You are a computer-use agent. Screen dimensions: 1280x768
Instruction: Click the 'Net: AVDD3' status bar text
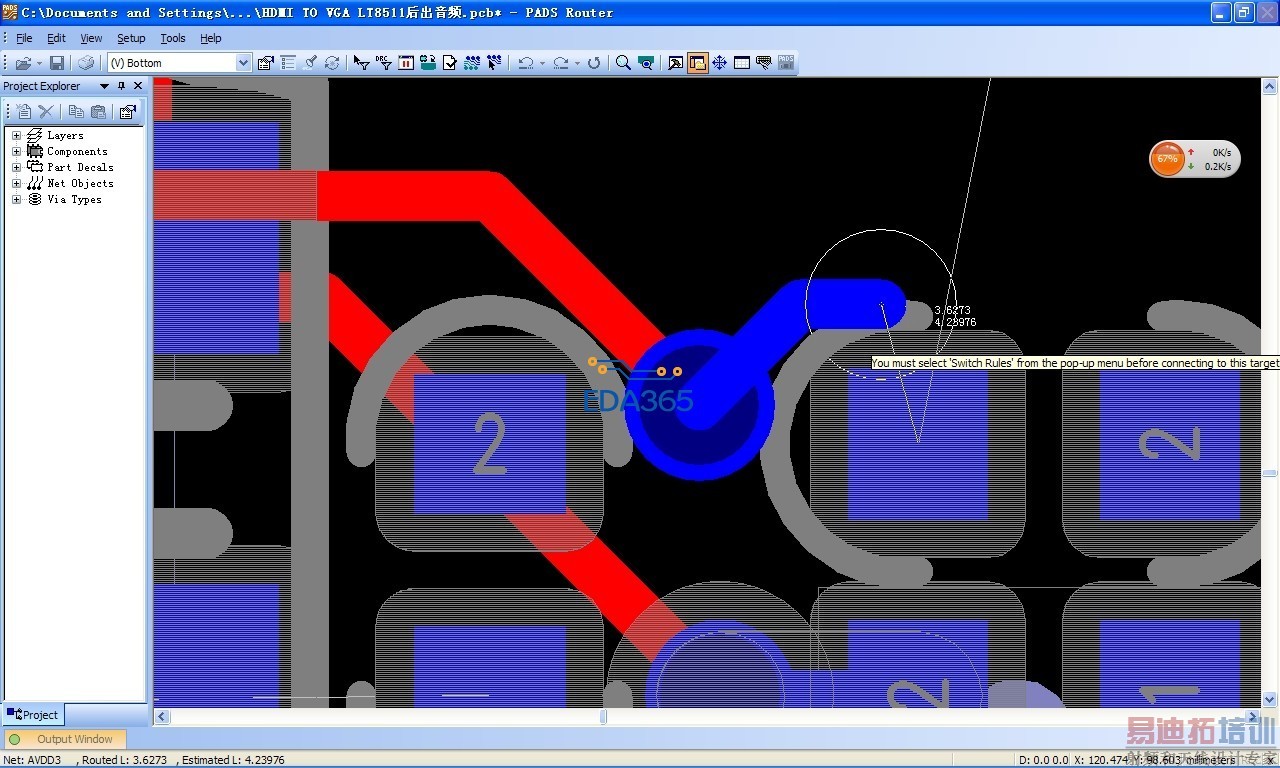coord(33,760)
